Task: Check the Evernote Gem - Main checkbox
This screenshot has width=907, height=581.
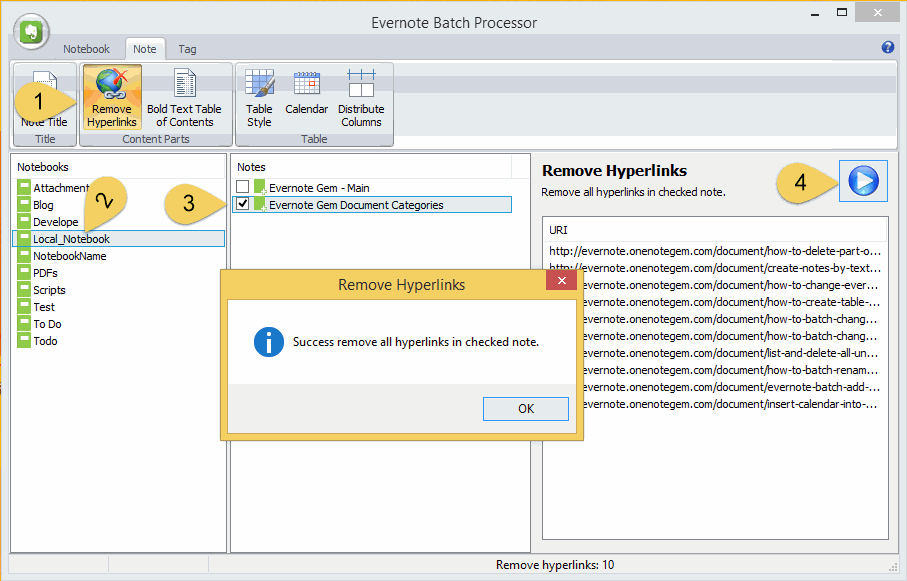Action: pos(242,186)
